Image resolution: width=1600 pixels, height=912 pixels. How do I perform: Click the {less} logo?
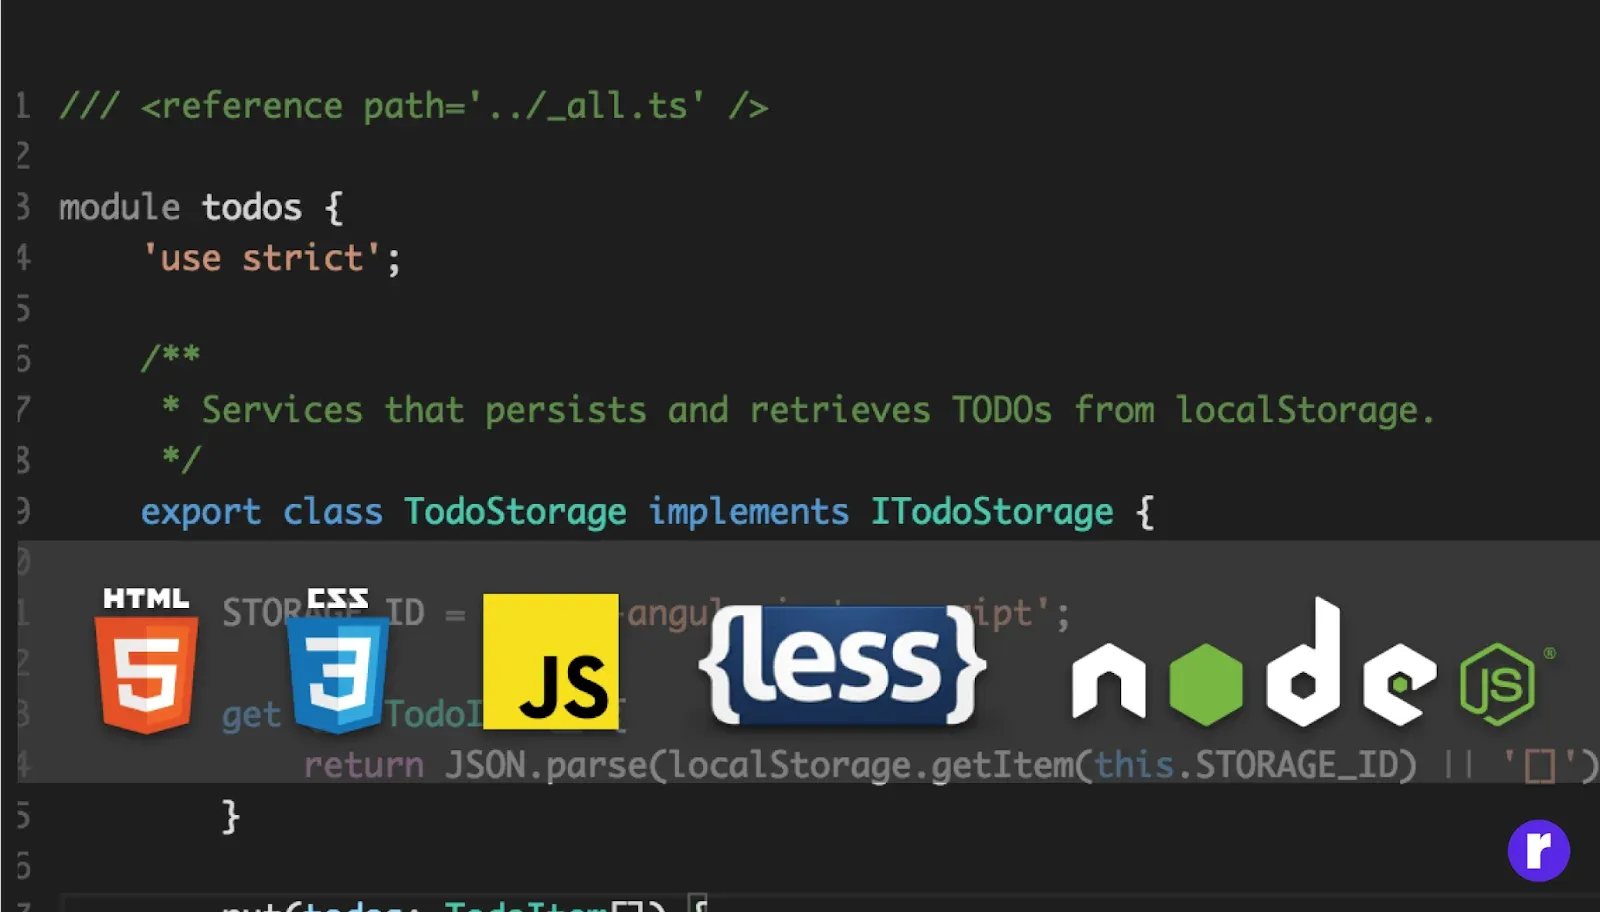point(842,664)
